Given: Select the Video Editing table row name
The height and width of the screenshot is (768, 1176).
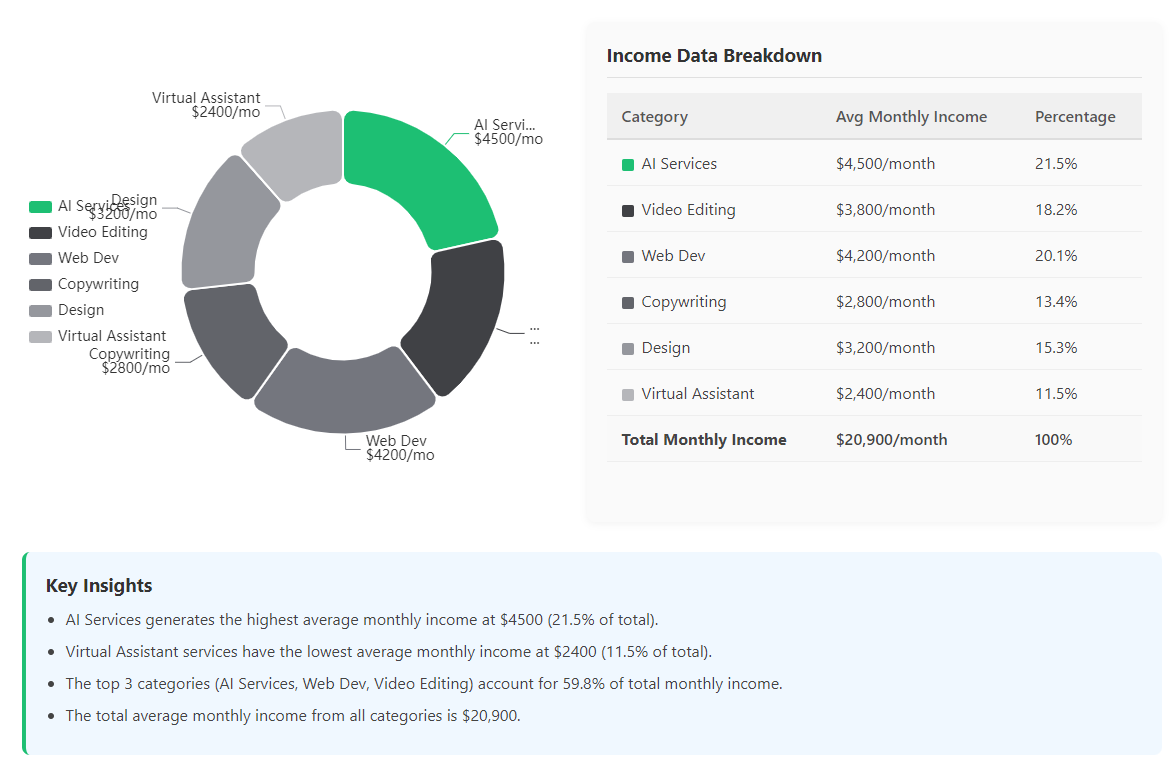Looking at the screenshot, I should pyautogui.click(x=688, y=210).
